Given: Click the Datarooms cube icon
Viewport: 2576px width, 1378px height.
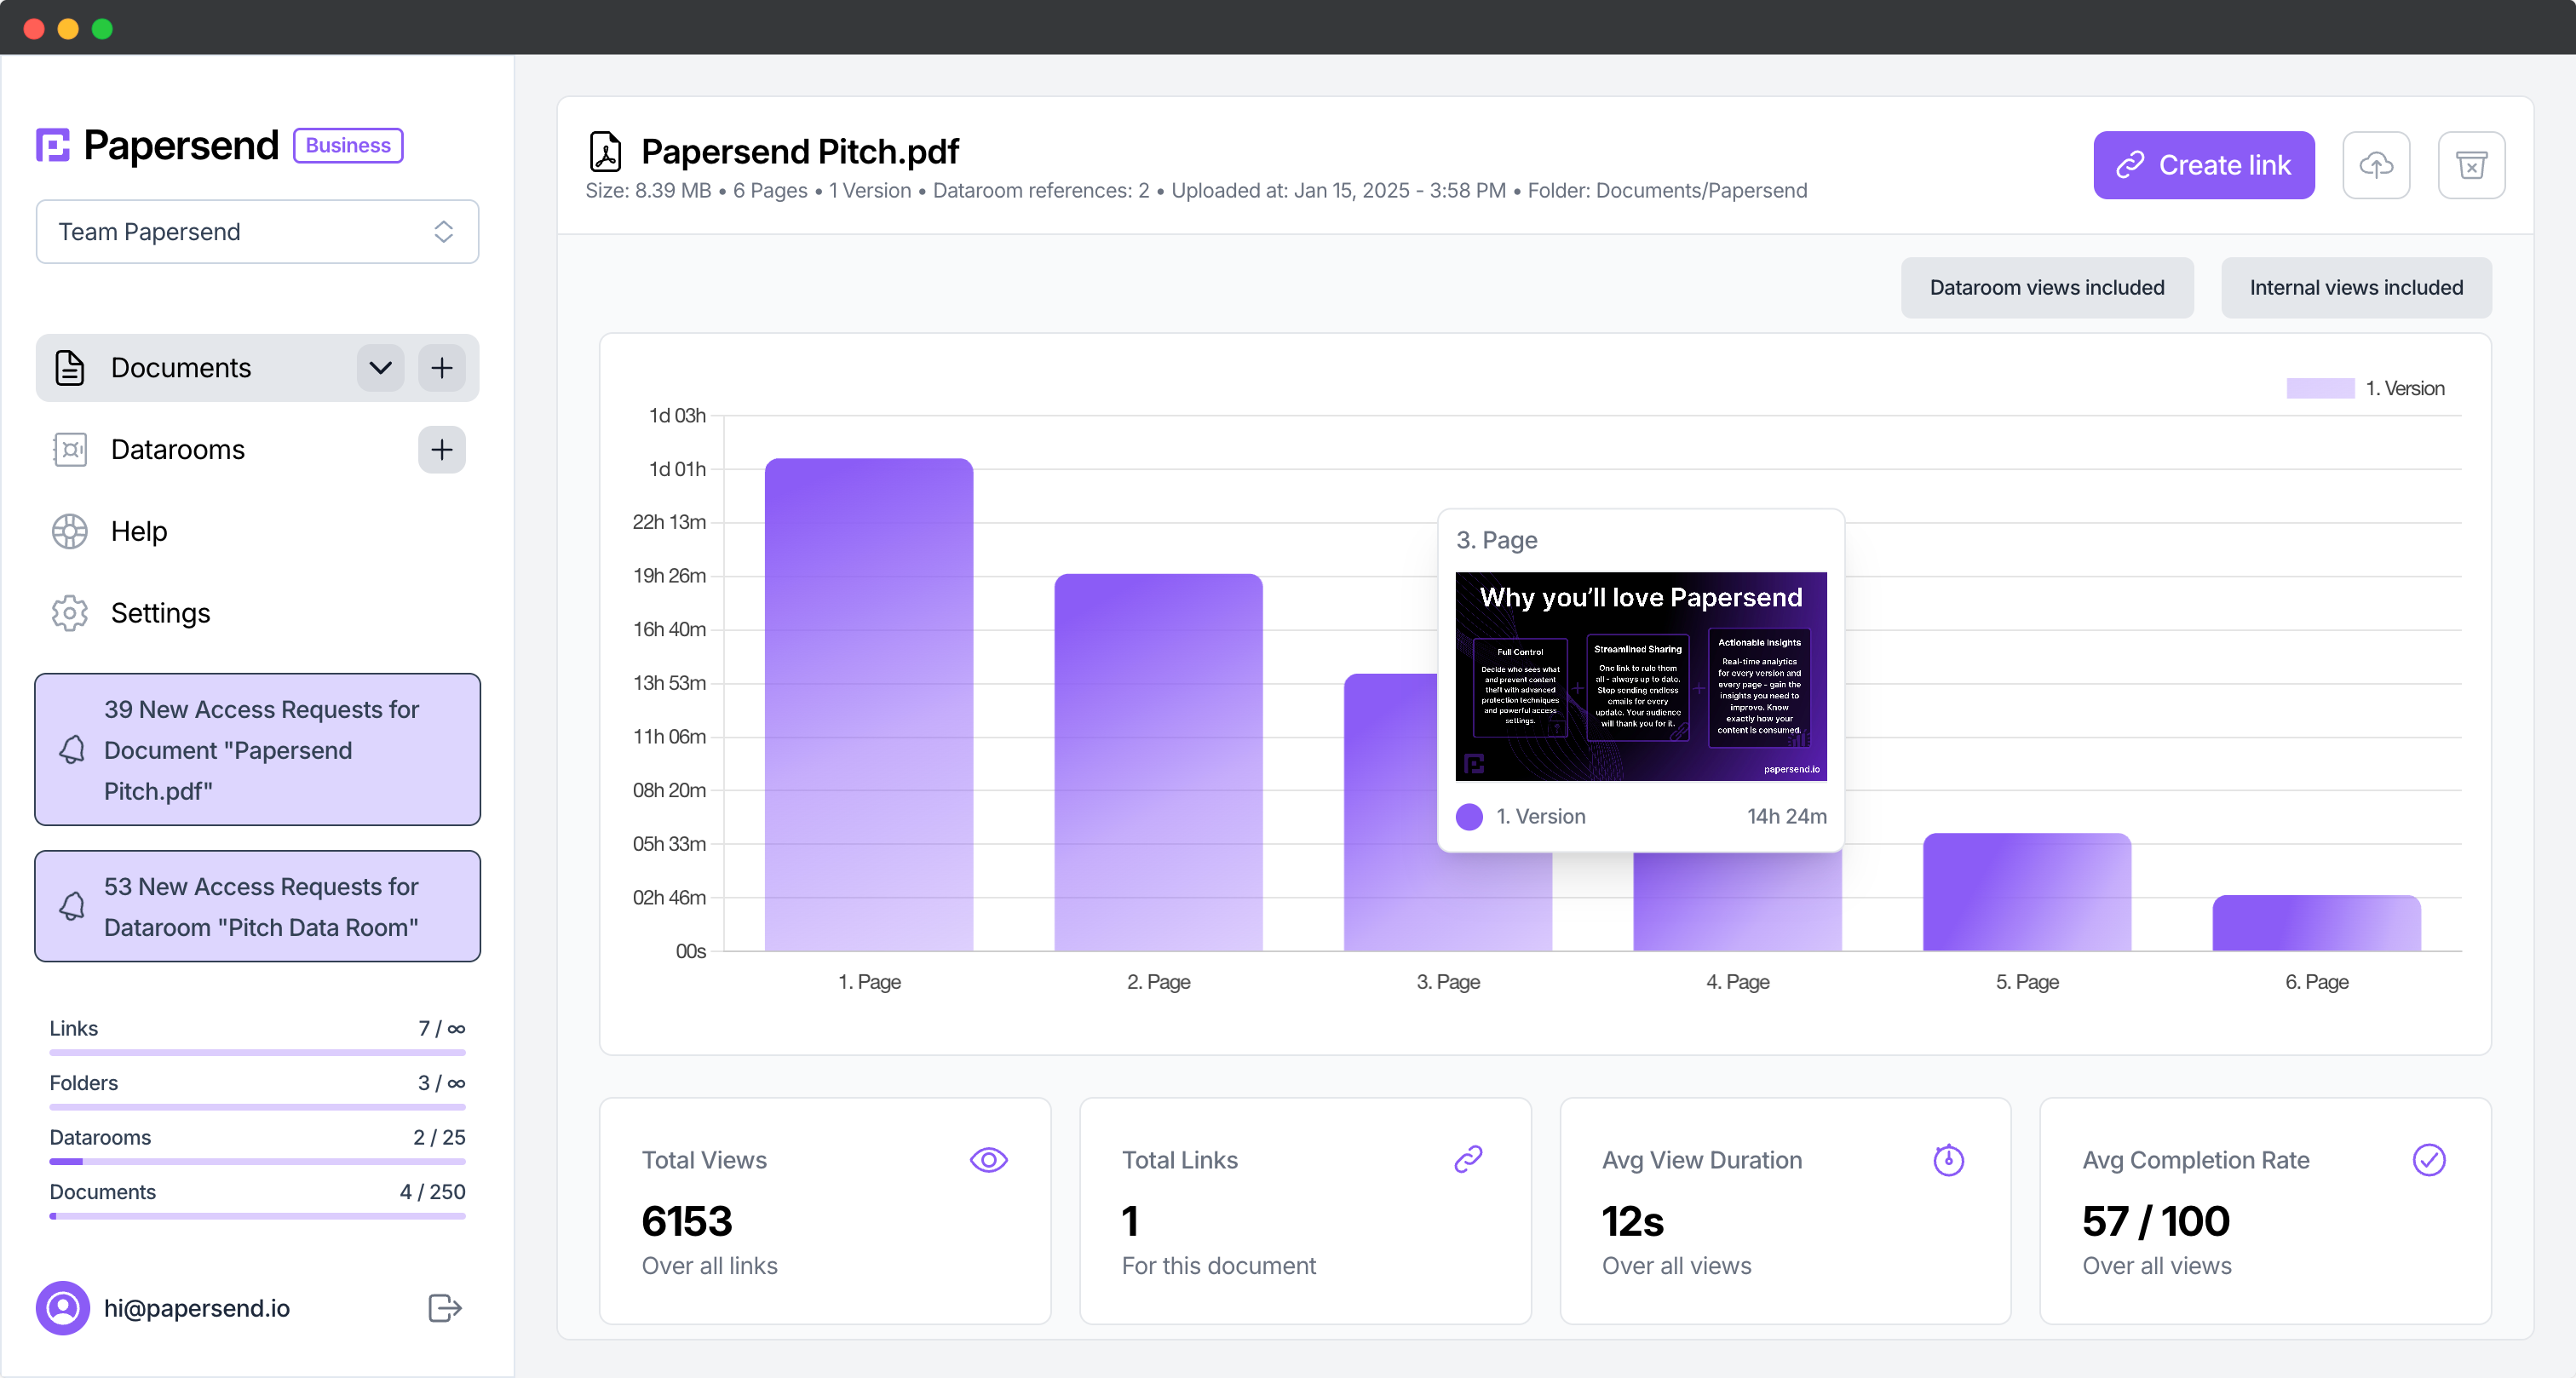Looking at the screenshot, I should (68, 450).
